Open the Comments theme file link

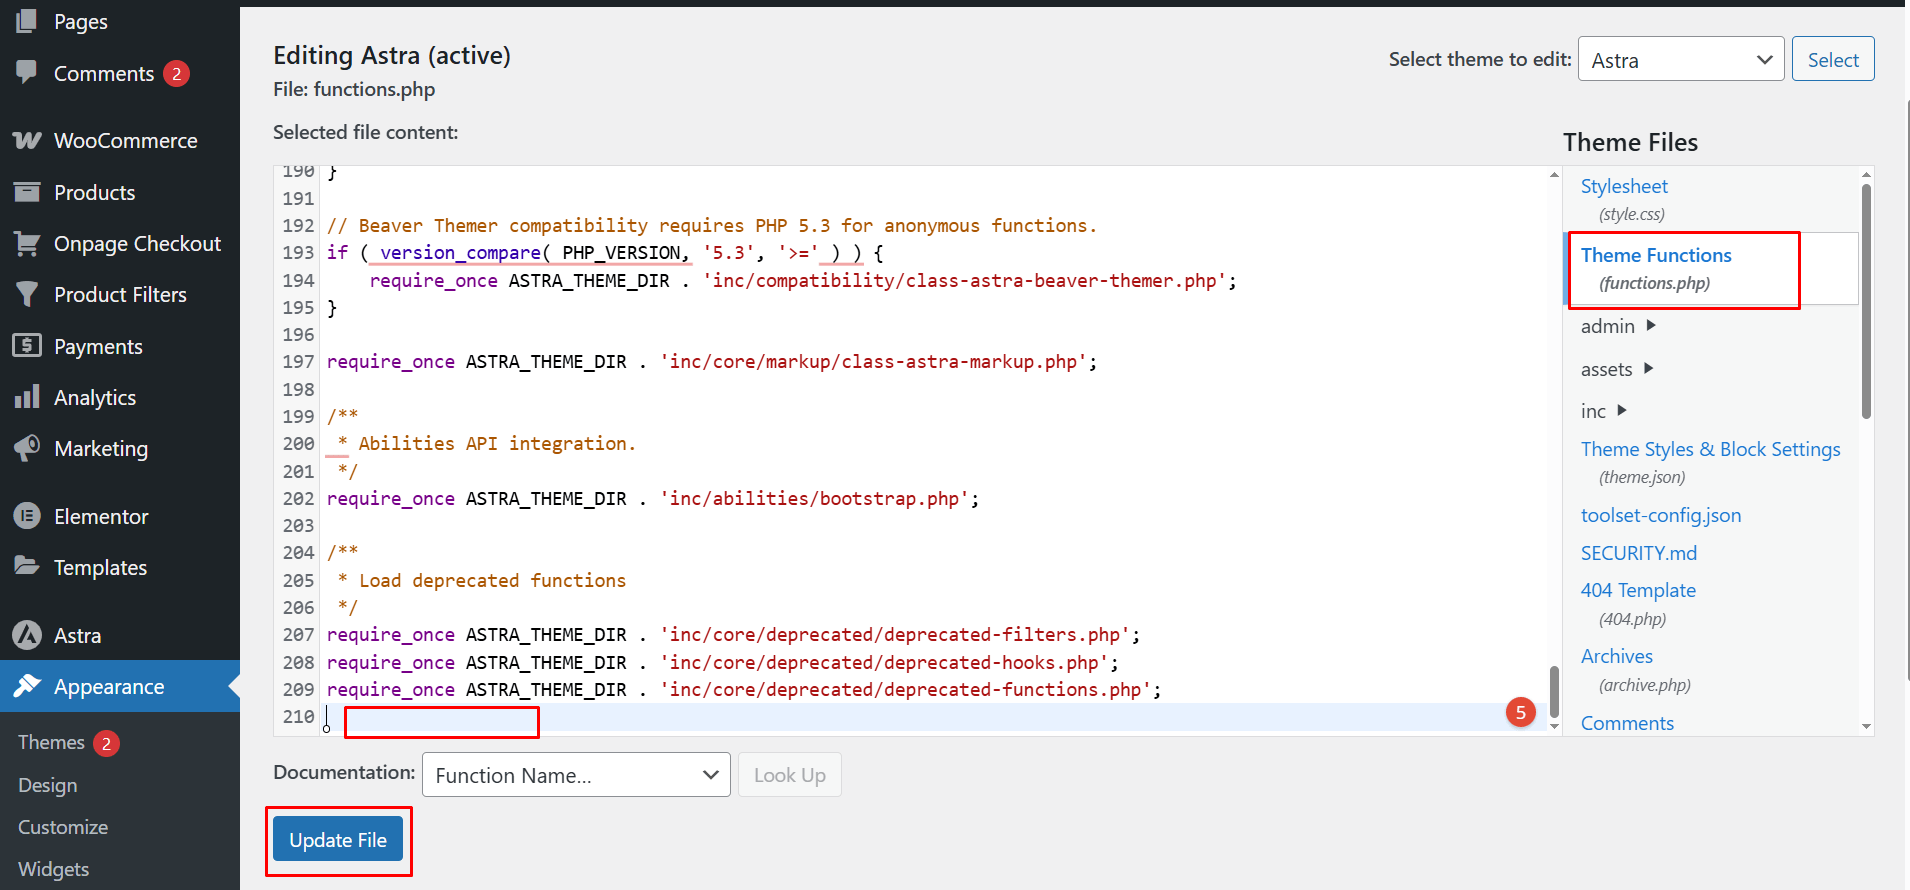[x=1627, y=723]
